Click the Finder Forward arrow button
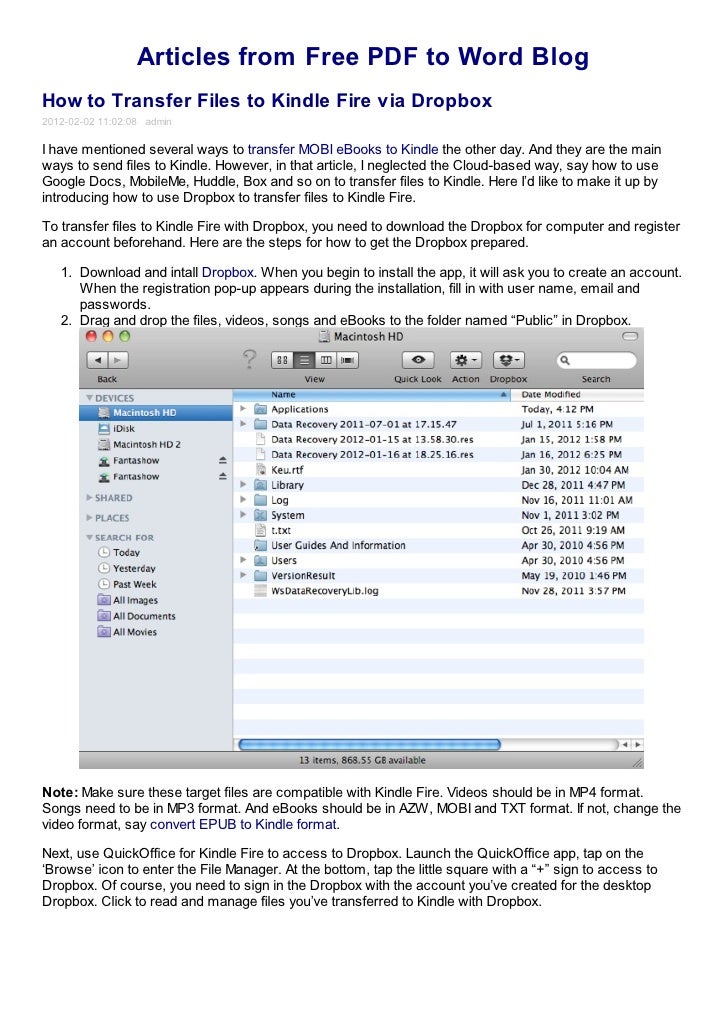Image resolution: width=728 pixels, height=1030 pixels. [118, 360]
